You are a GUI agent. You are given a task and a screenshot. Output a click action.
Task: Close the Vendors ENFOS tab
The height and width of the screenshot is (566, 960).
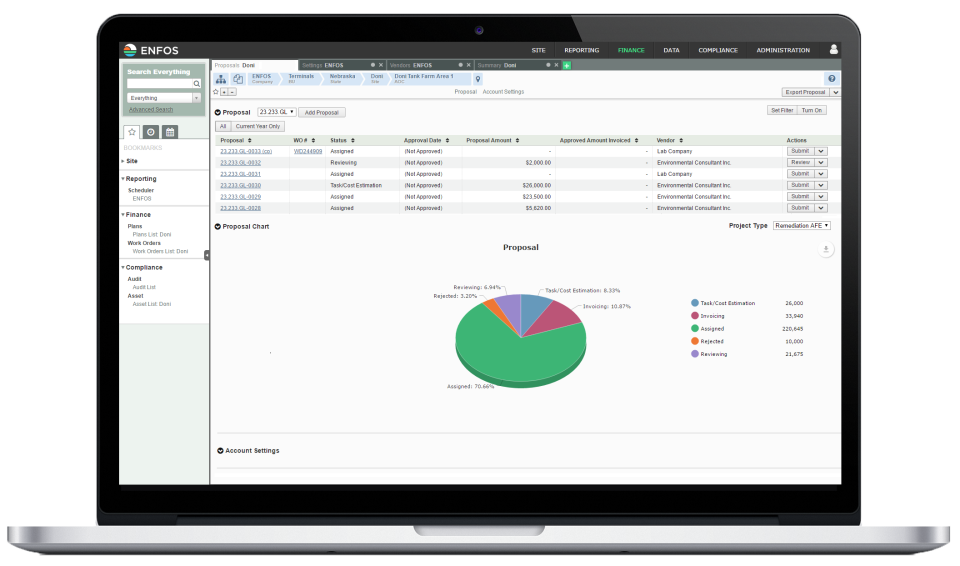click(469, 65)
